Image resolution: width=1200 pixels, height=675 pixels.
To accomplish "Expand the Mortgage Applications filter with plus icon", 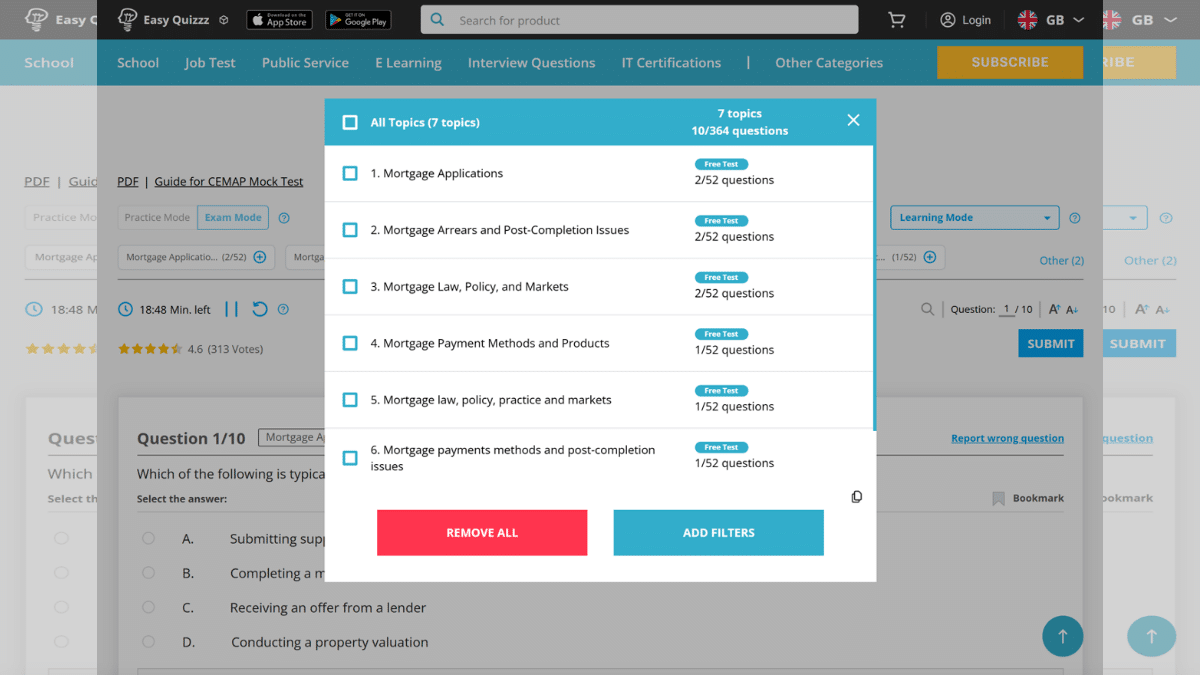I will tap(257, 257).
